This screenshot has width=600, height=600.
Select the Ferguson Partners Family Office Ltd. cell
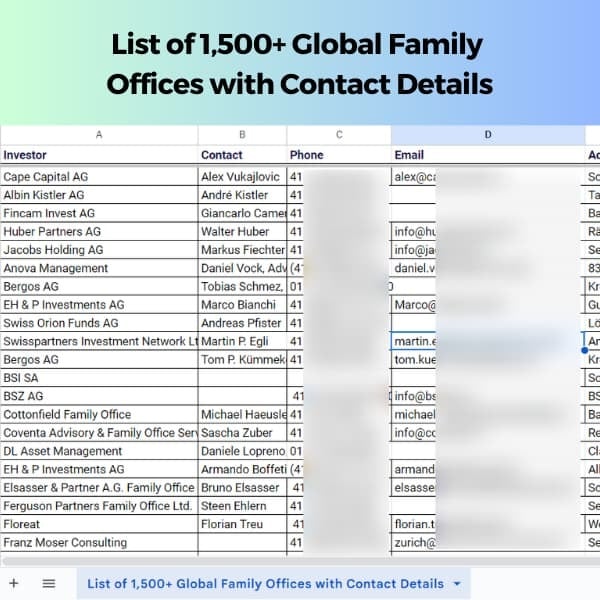(99, 506)
